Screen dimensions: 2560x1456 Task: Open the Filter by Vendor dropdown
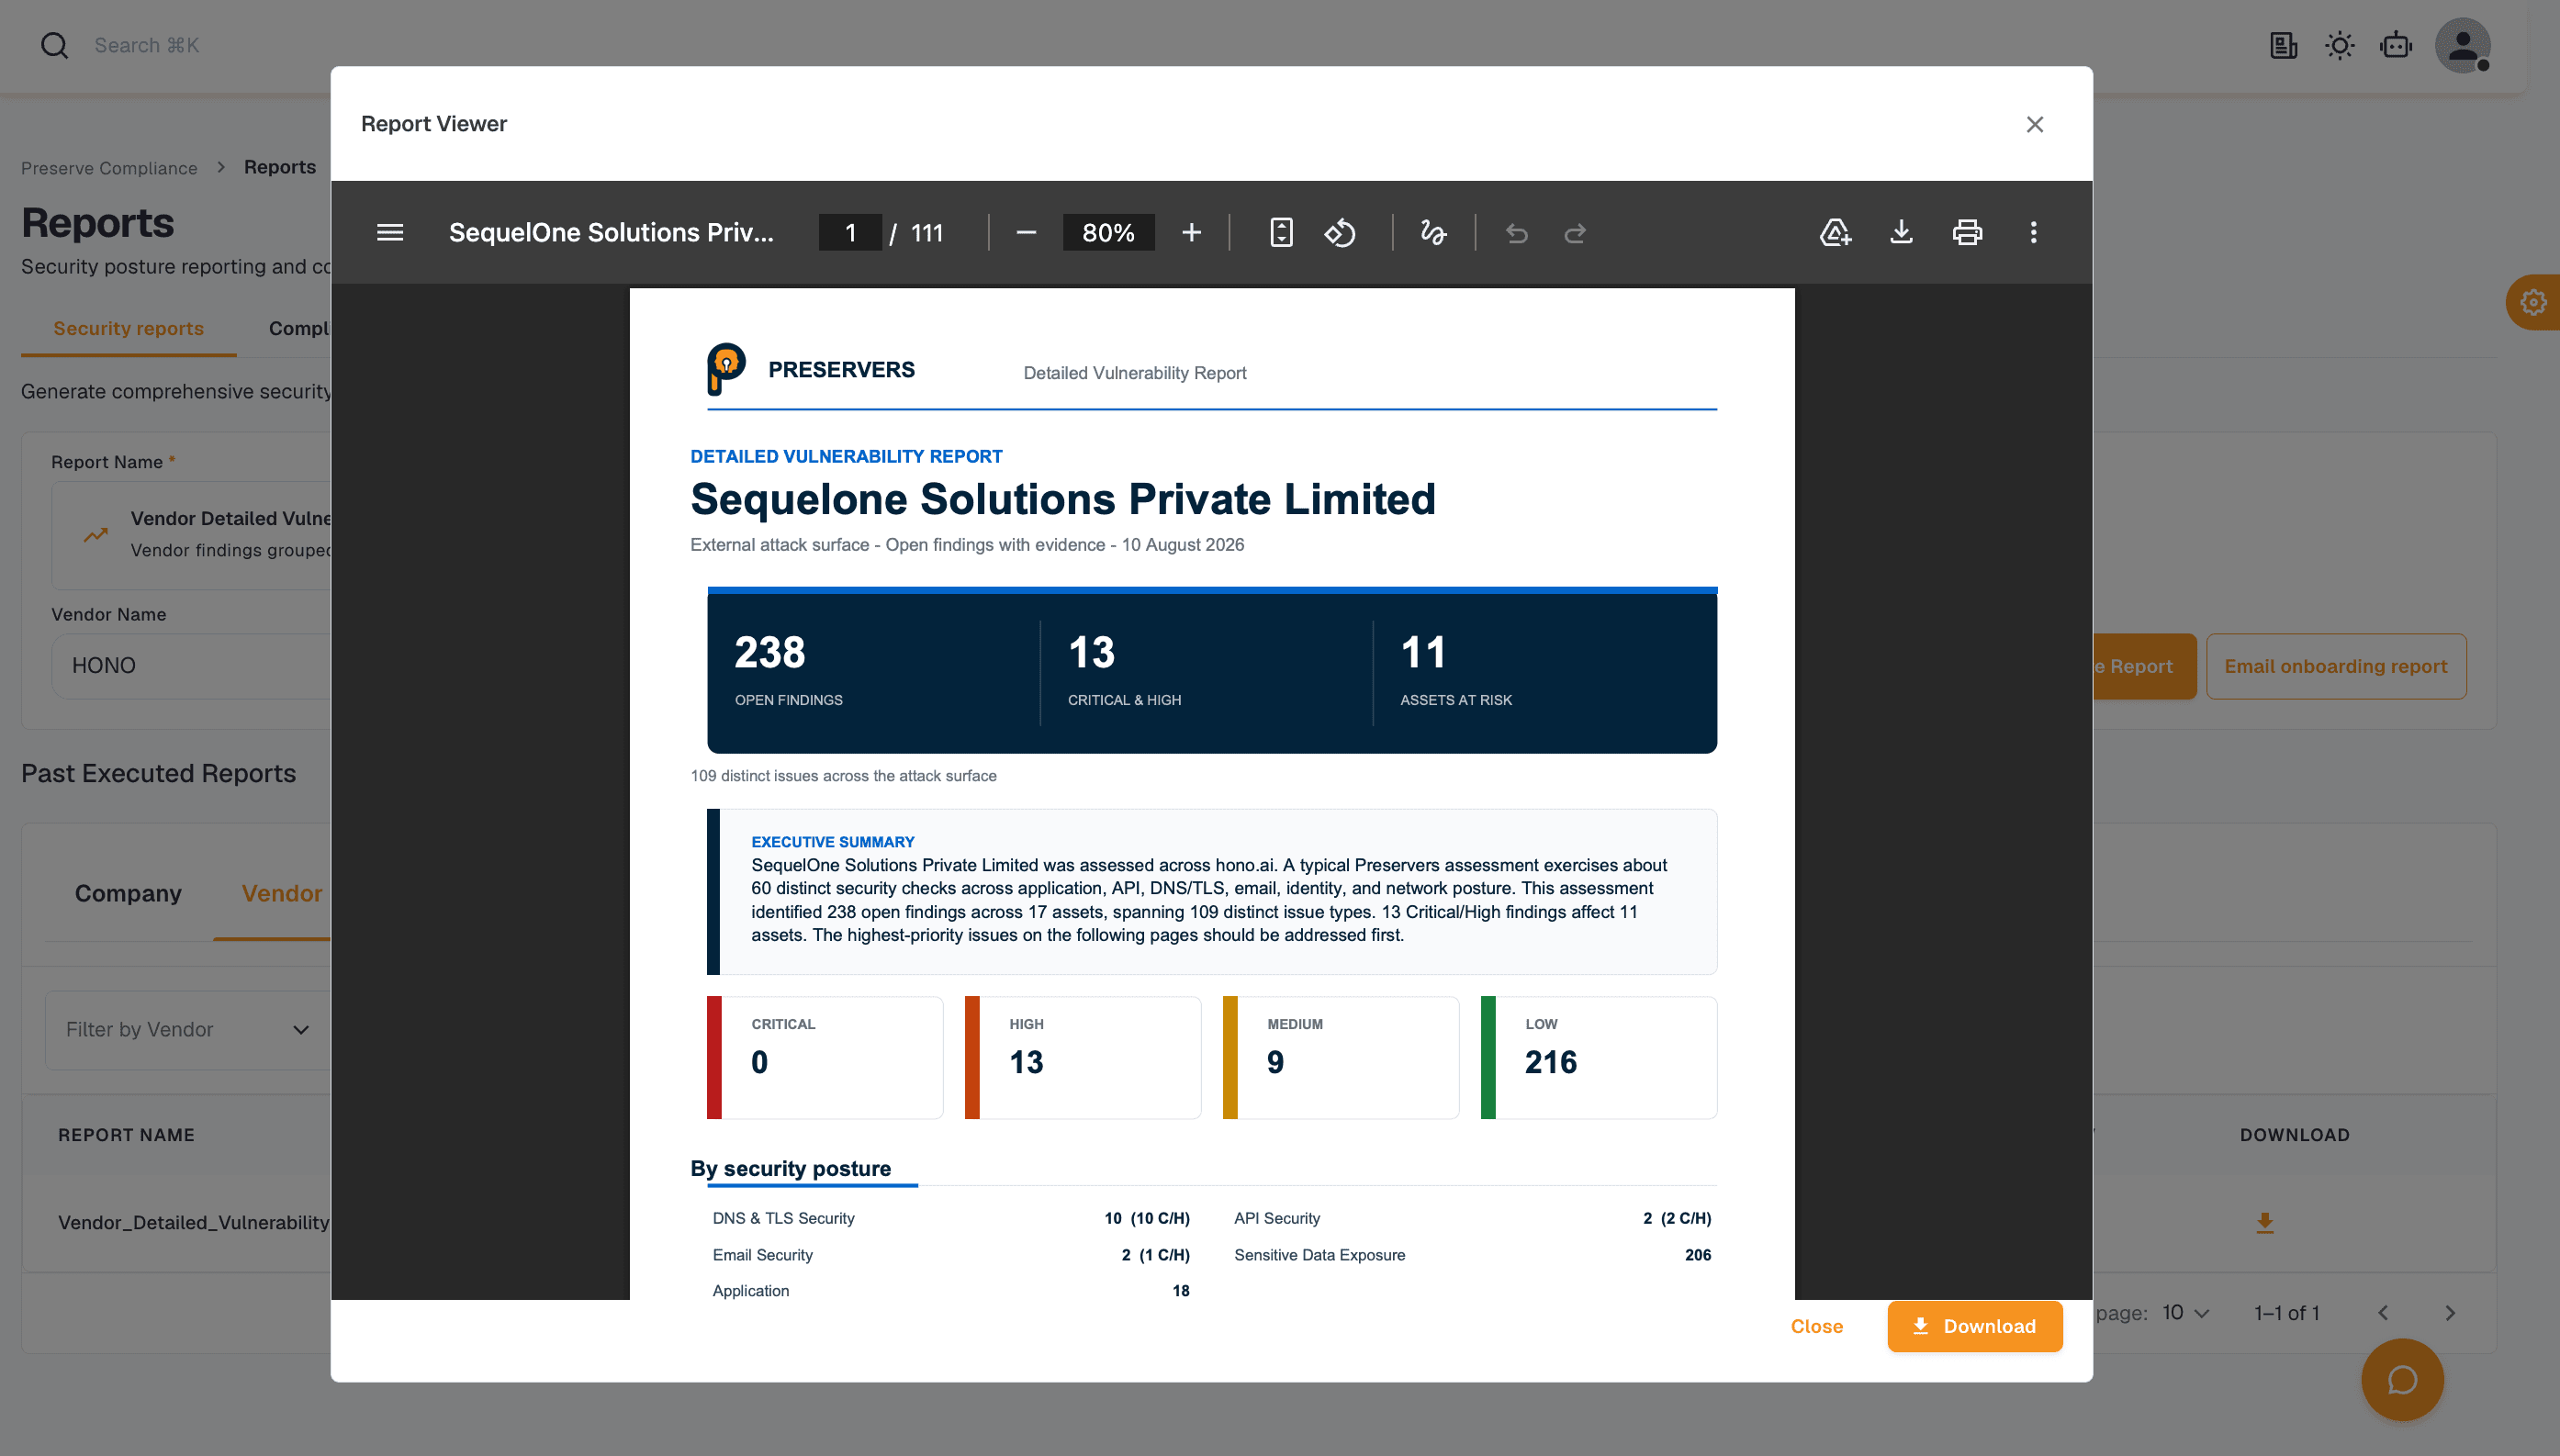coord(188,1030)
